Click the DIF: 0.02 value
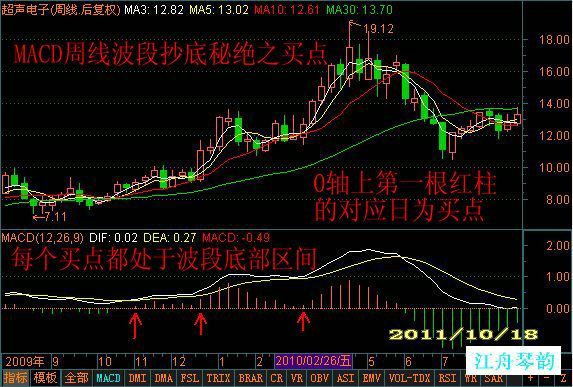 coord(113,238)
